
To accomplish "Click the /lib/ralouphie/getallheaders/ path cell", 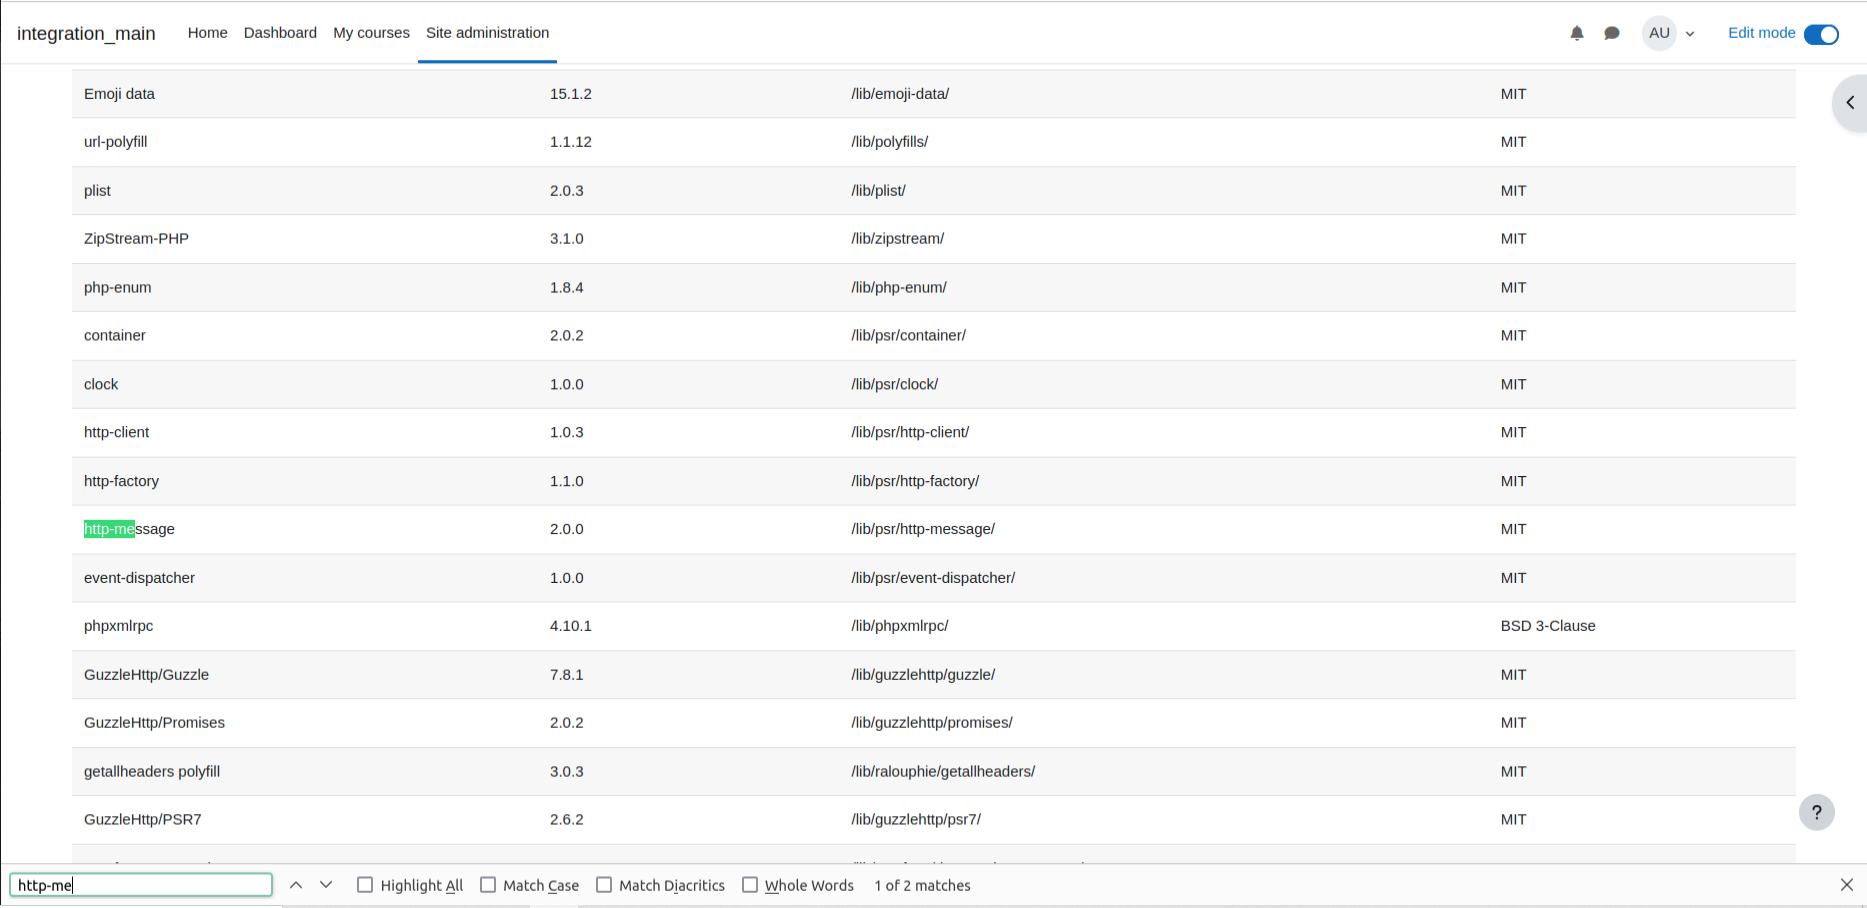I will point(943,773).
